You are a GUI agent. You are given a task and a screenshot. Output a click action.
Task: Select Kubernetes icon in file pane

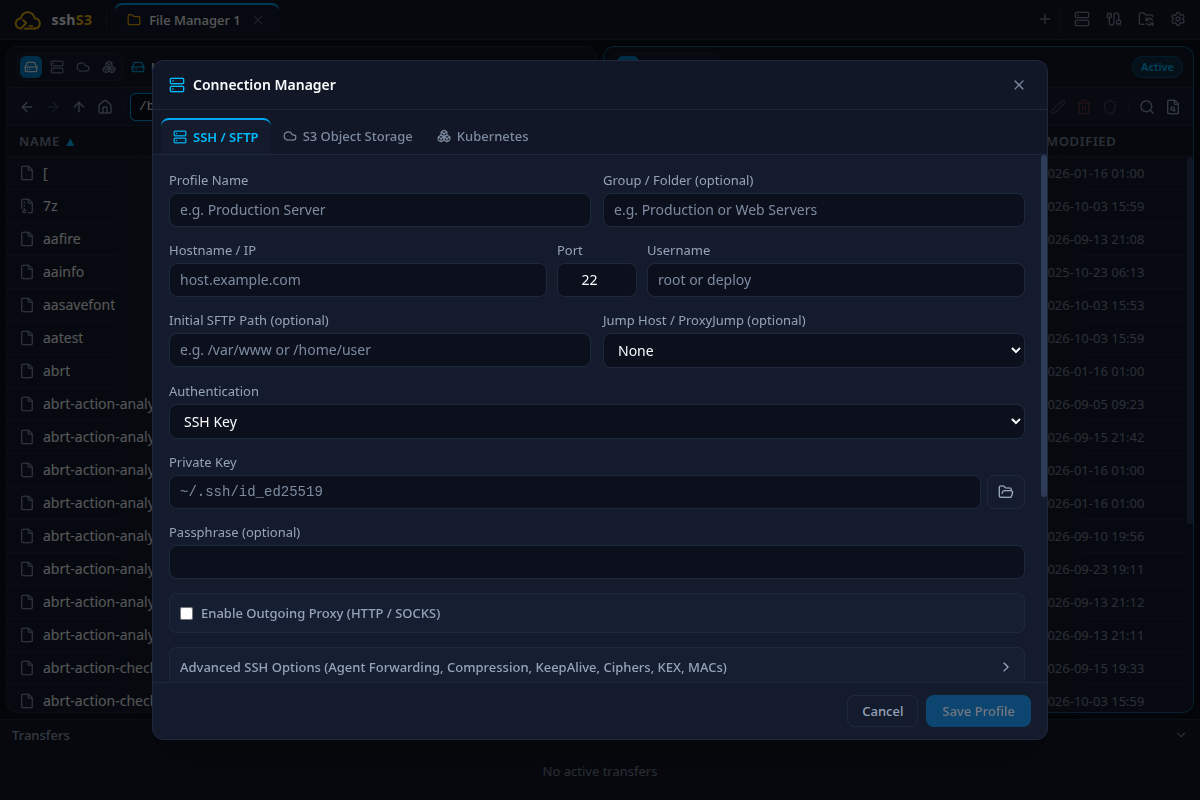pyautogui.click(x=109, y=67)
